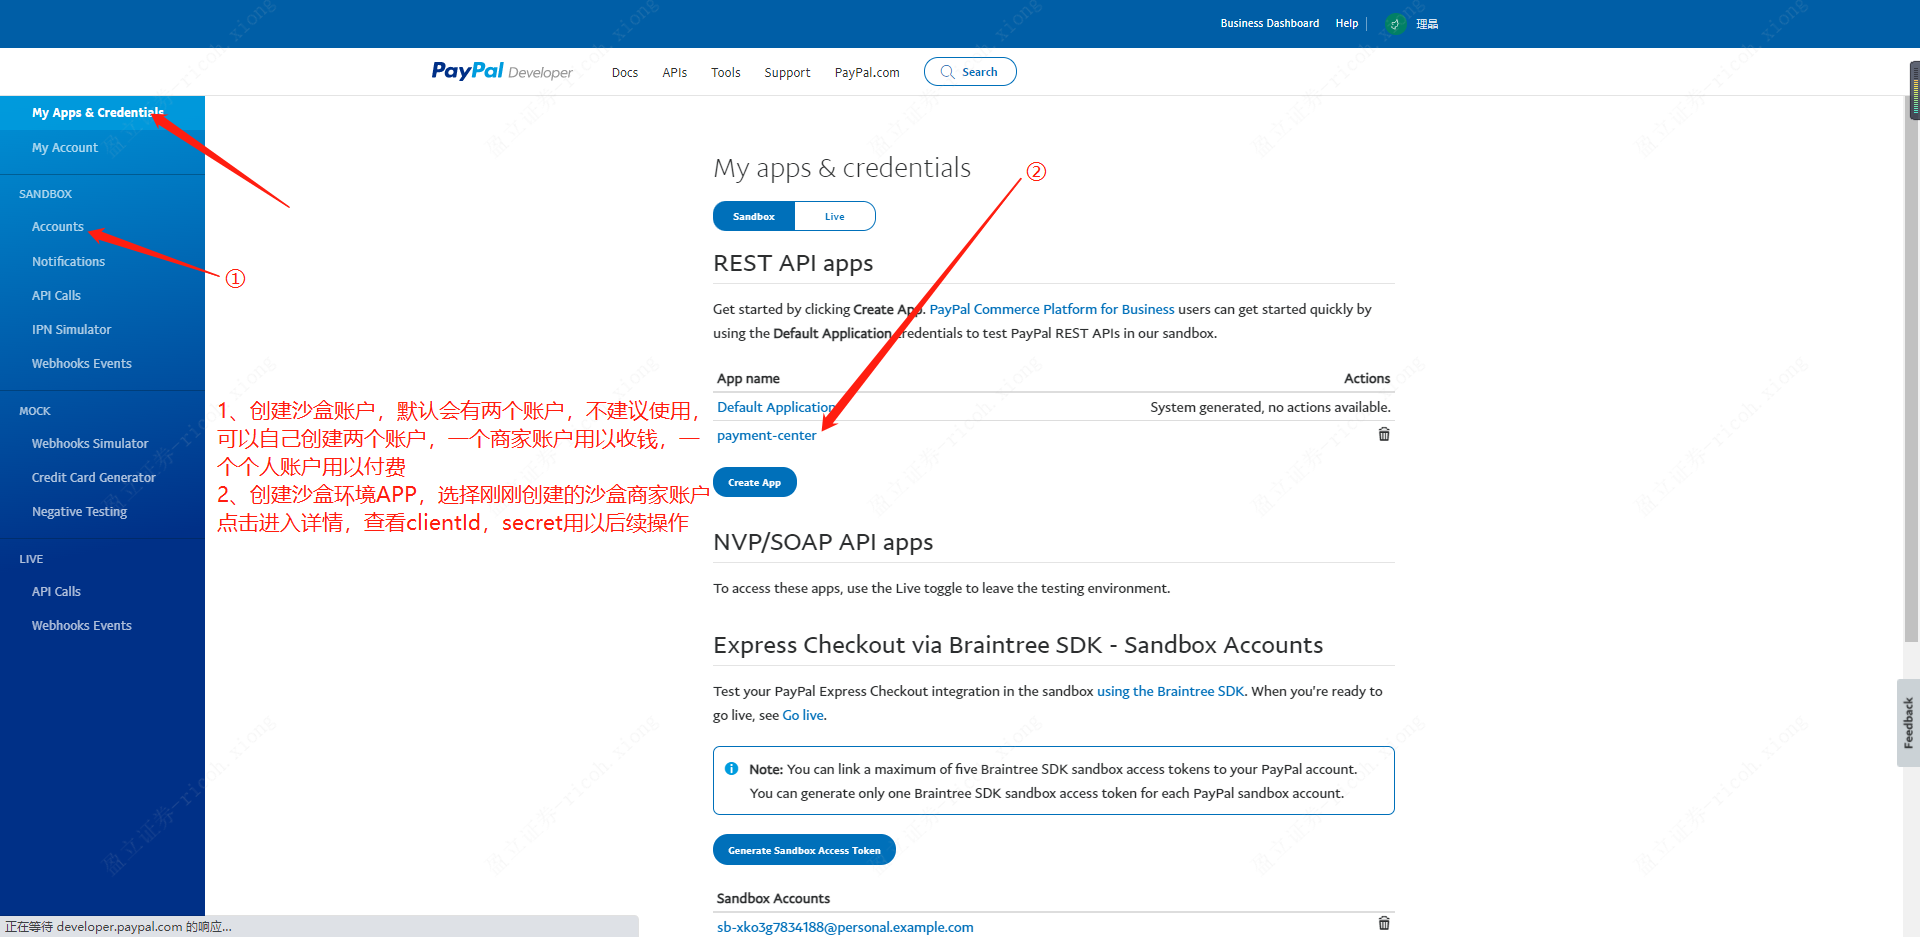Image resolution: width=1920 pixels, height=937 pixels.
Task: Open Sandbox Notifications in sidebar
Action: click(68, 261)
